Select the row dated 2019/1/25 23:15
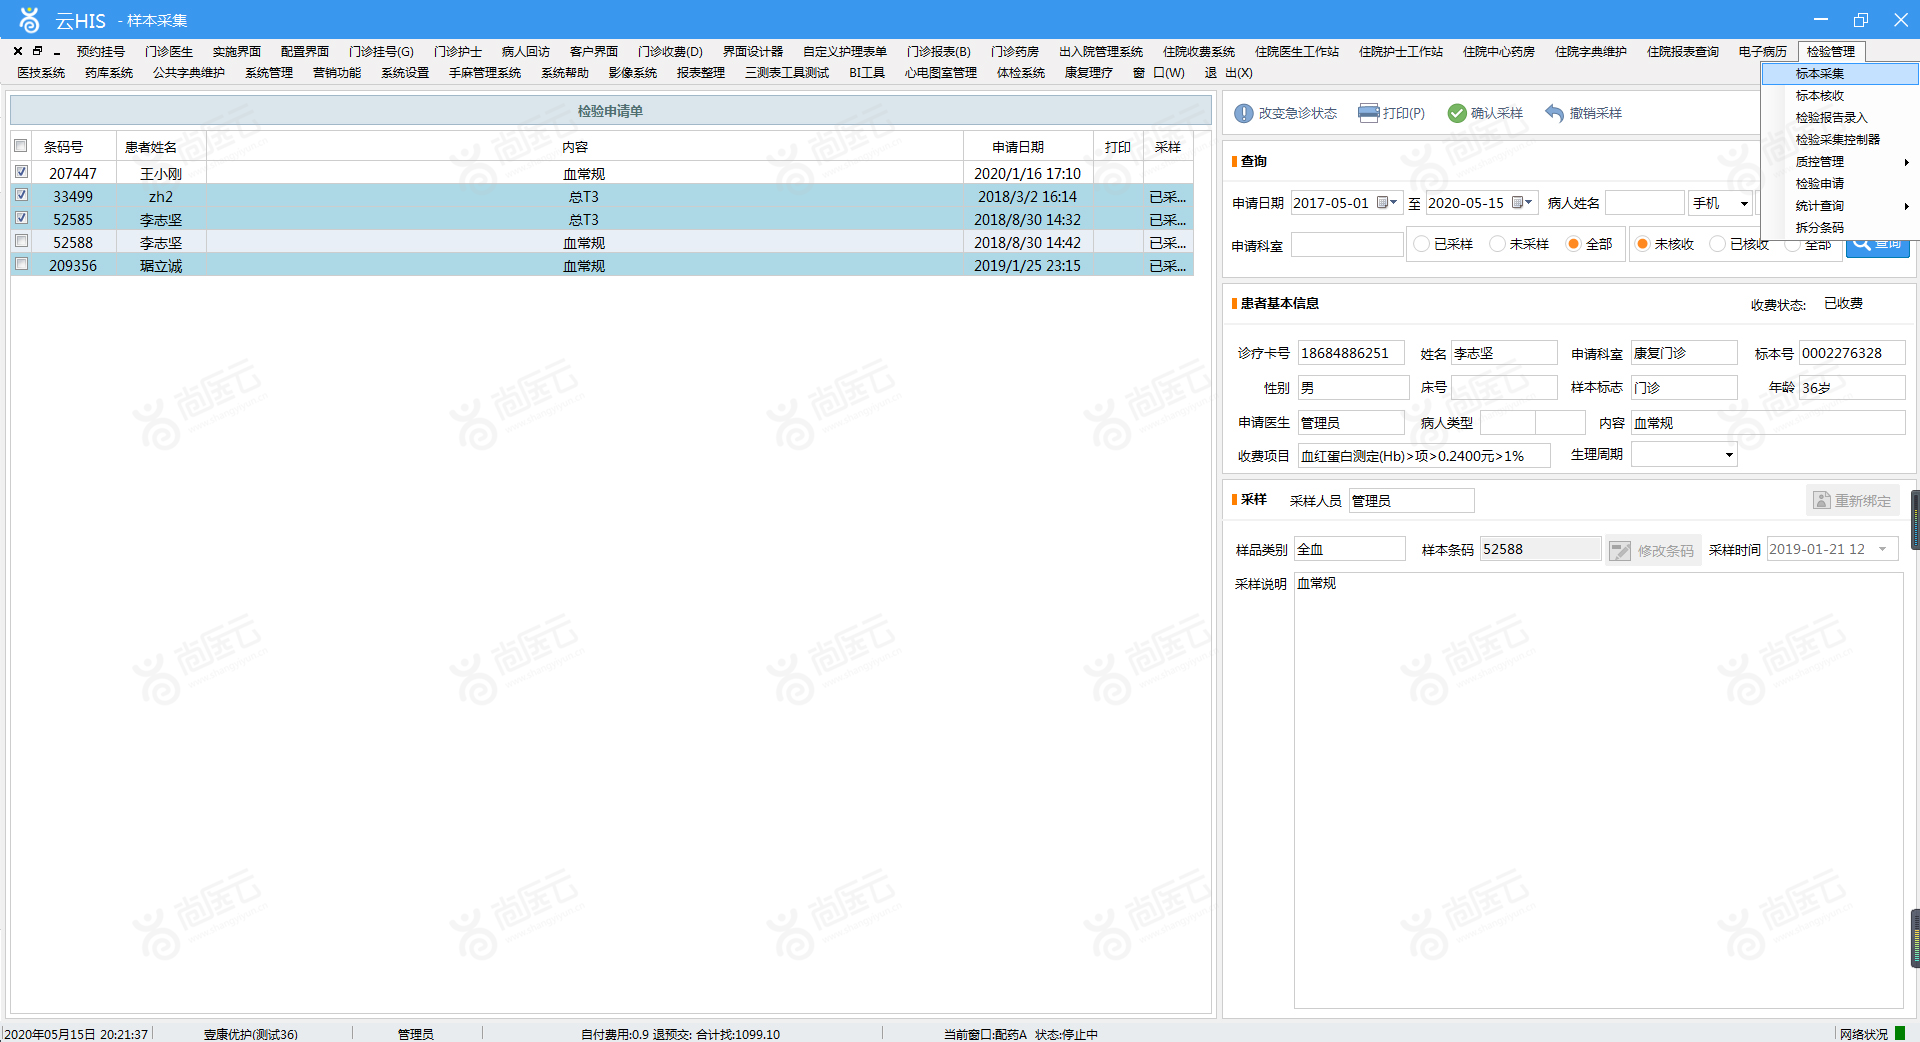Viewport: 1920px width, 1042px height. (602, 265)
